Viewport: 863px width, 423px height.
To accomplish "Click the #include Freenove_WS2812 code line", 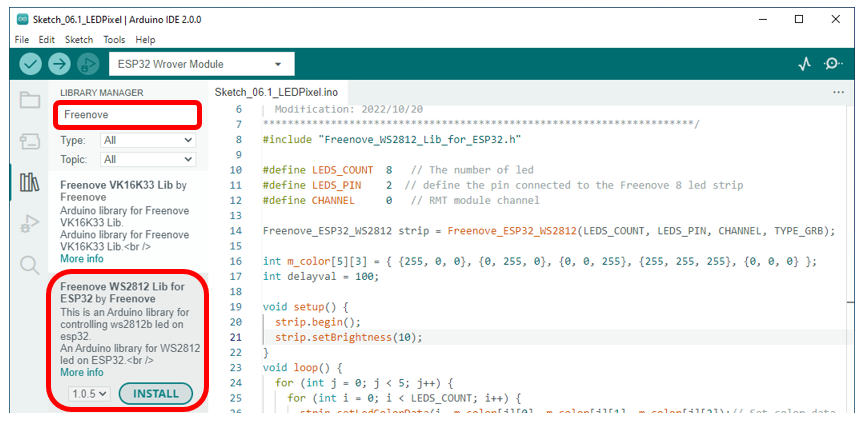I will point(392,140).
